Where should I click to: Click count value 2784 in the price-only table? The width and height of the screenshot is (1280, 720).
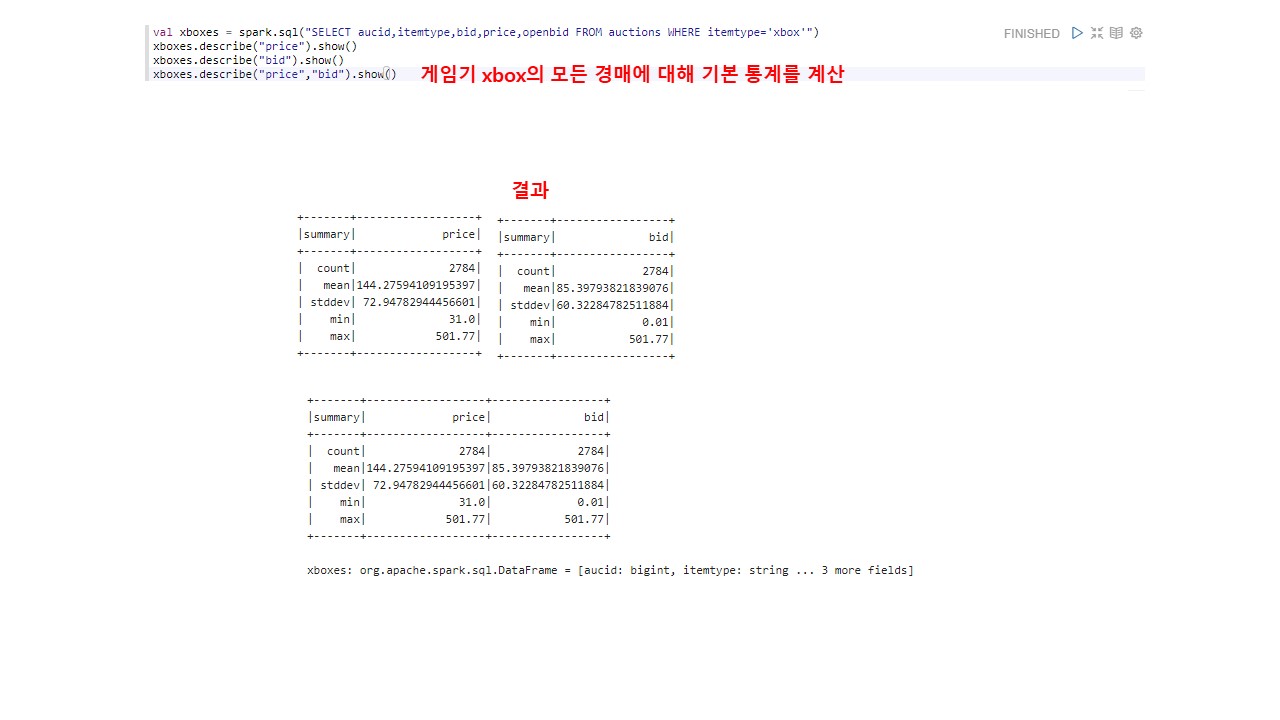[x=463, y=268]
